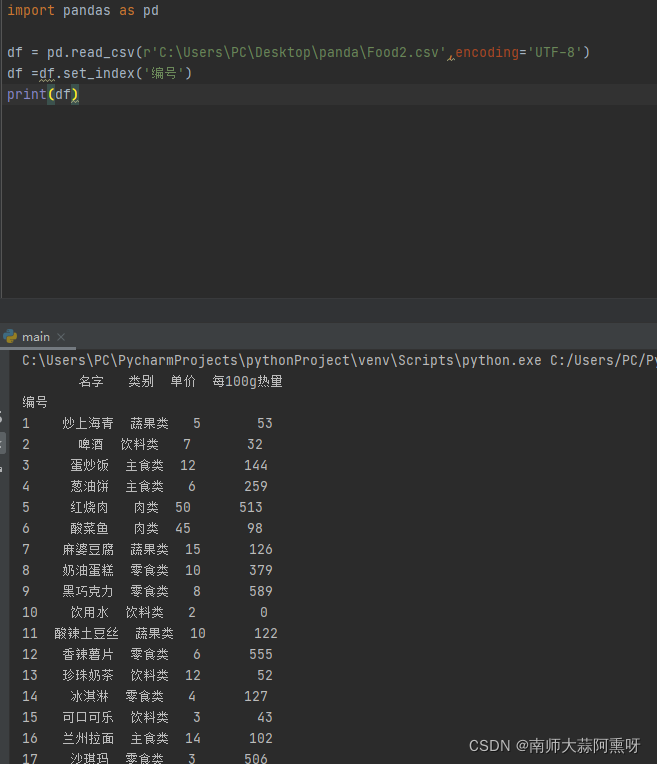The height and width of the screenshot is (764, 657).
Task: Click '主食类' category in row 16
Action: [x=149, y=738]
